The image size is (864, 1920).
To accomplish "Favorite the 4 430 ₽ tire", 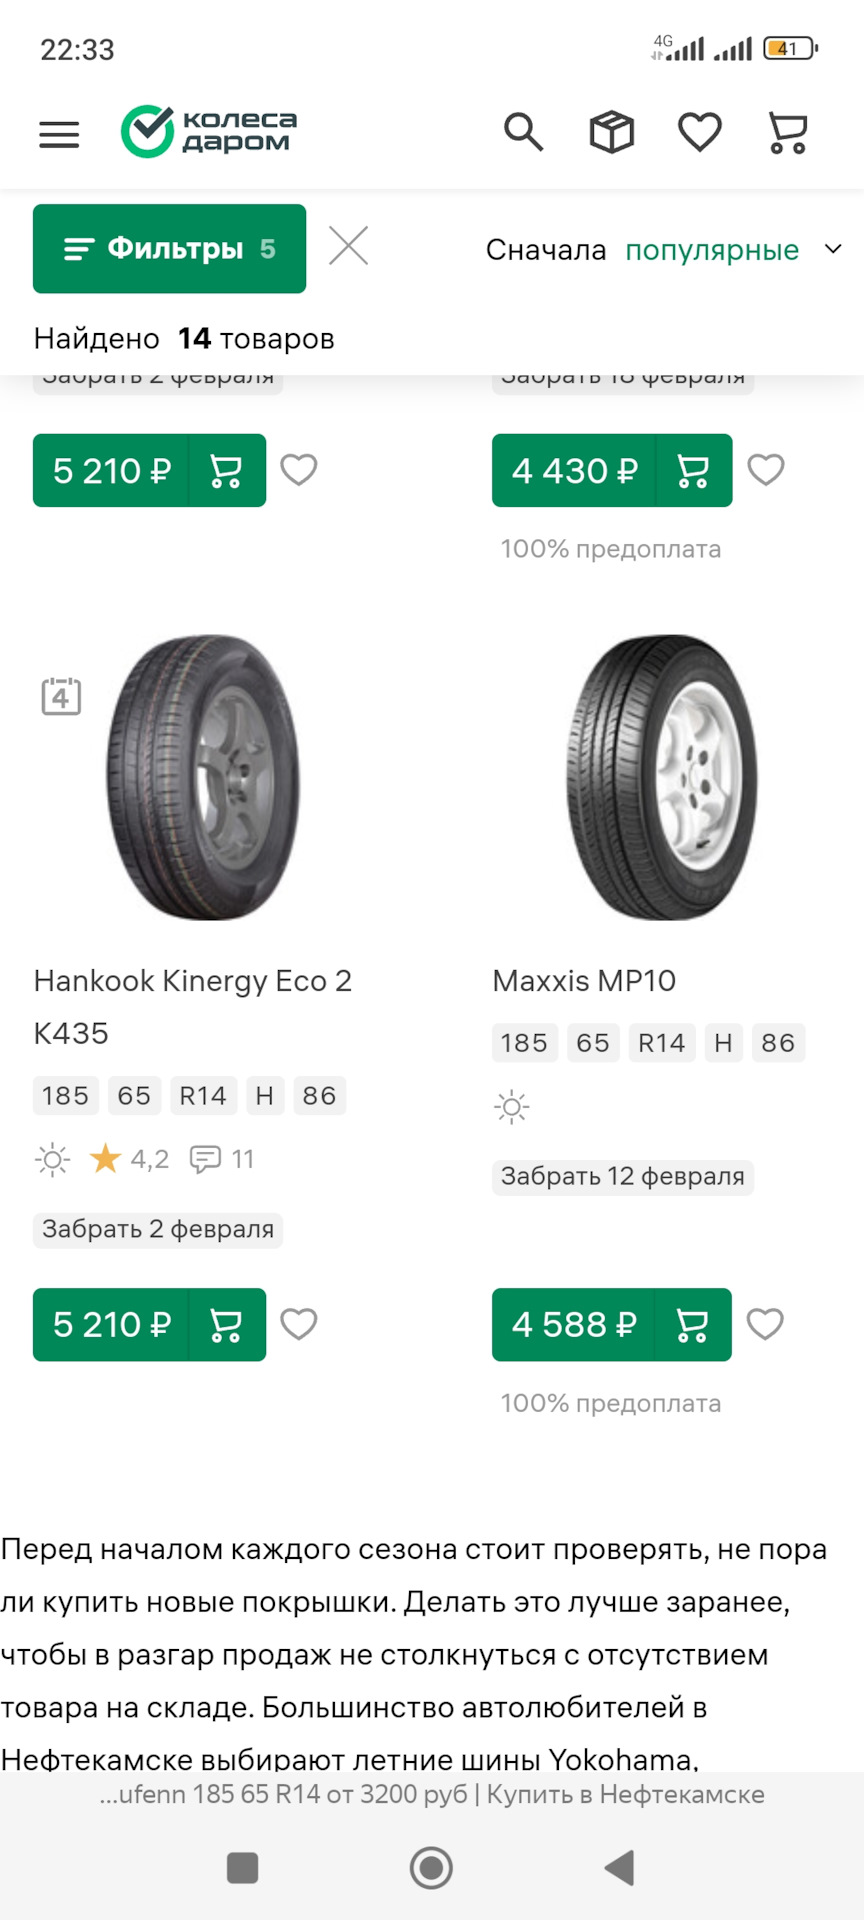I will (x=766, y=470).
